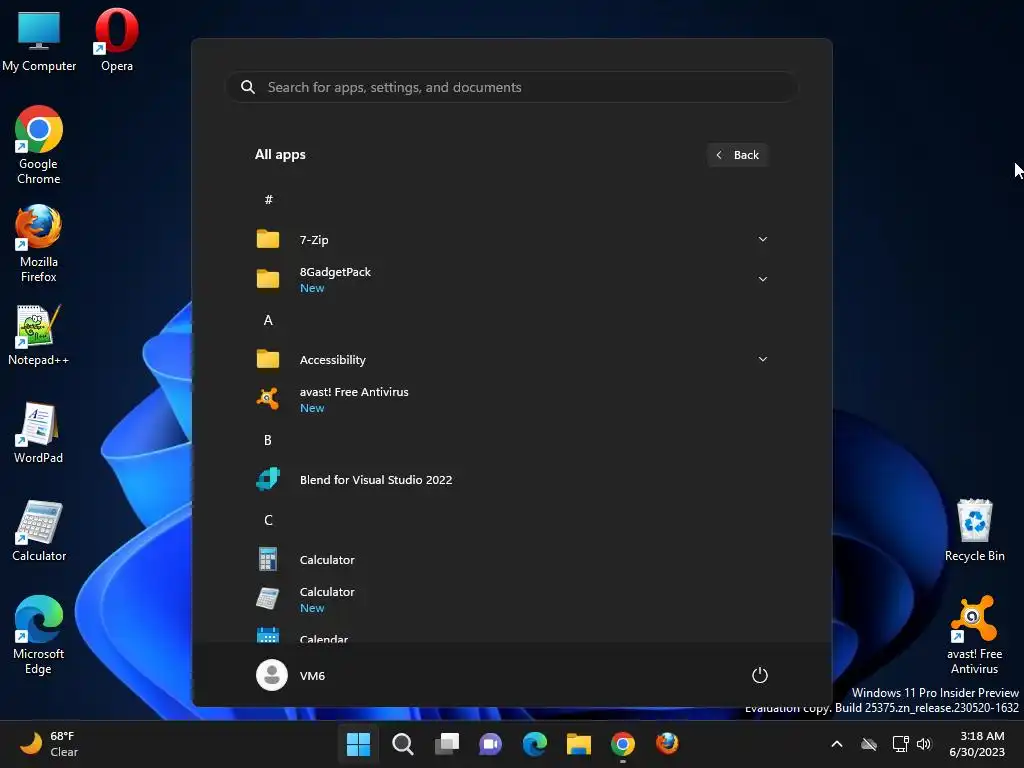Launch Blend for Visual Studio 2022
The height and width of the screenshot is (768, 1024).
[x=512, y=479]
